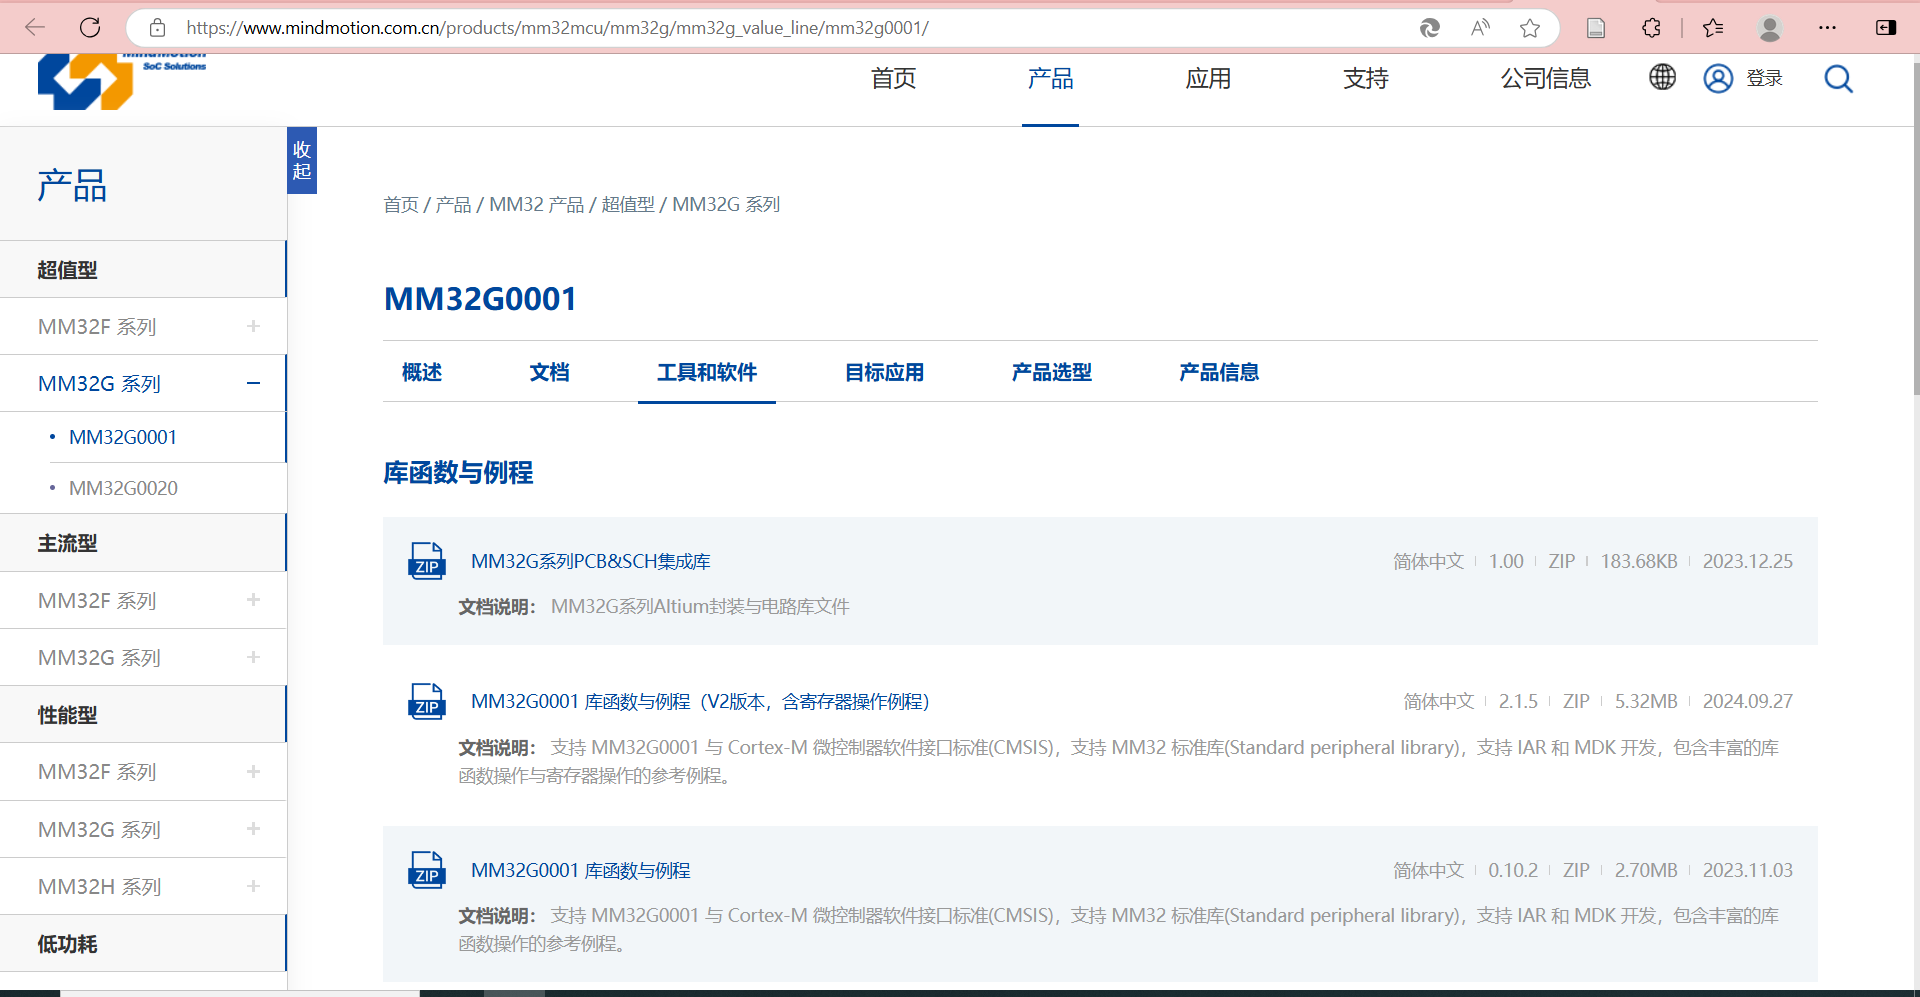This screenshot has height=997, width=1920.
Task: Click the user login avatar icon
Action: tap(1718, 78)
